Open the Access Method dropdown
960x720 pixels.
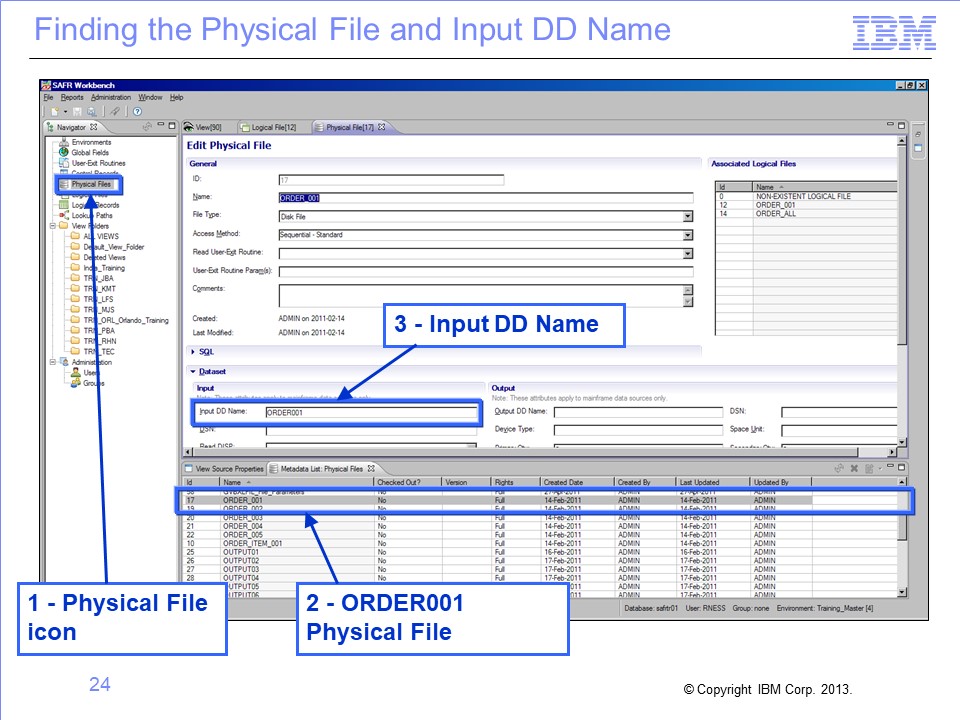click(x=688, y=235)
